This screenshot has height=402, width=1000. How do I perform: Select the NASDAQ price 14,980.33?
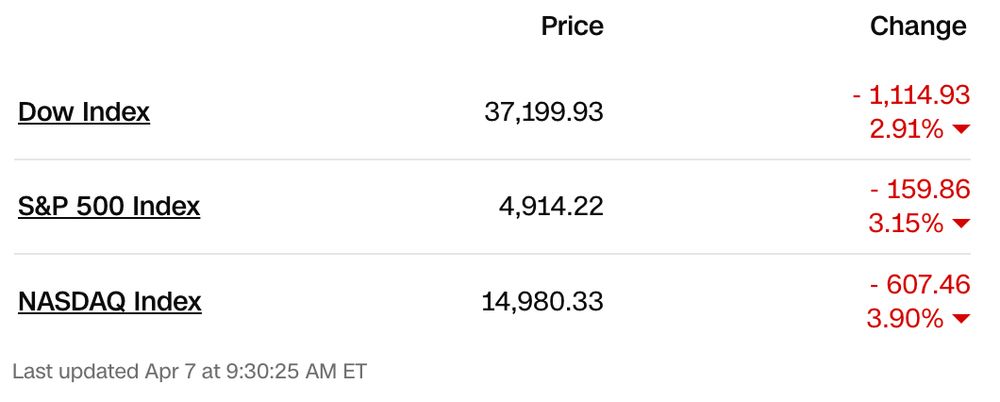click(x=544, y=301)
